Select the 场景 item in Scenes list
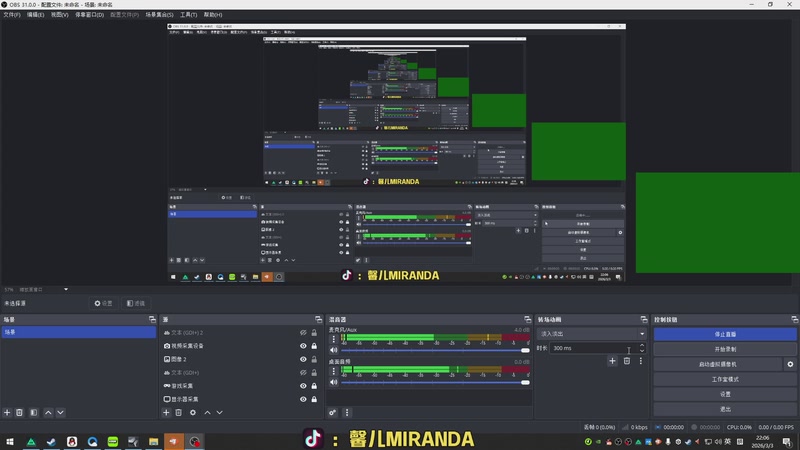800x450 pixels. (x=79, y=332)
